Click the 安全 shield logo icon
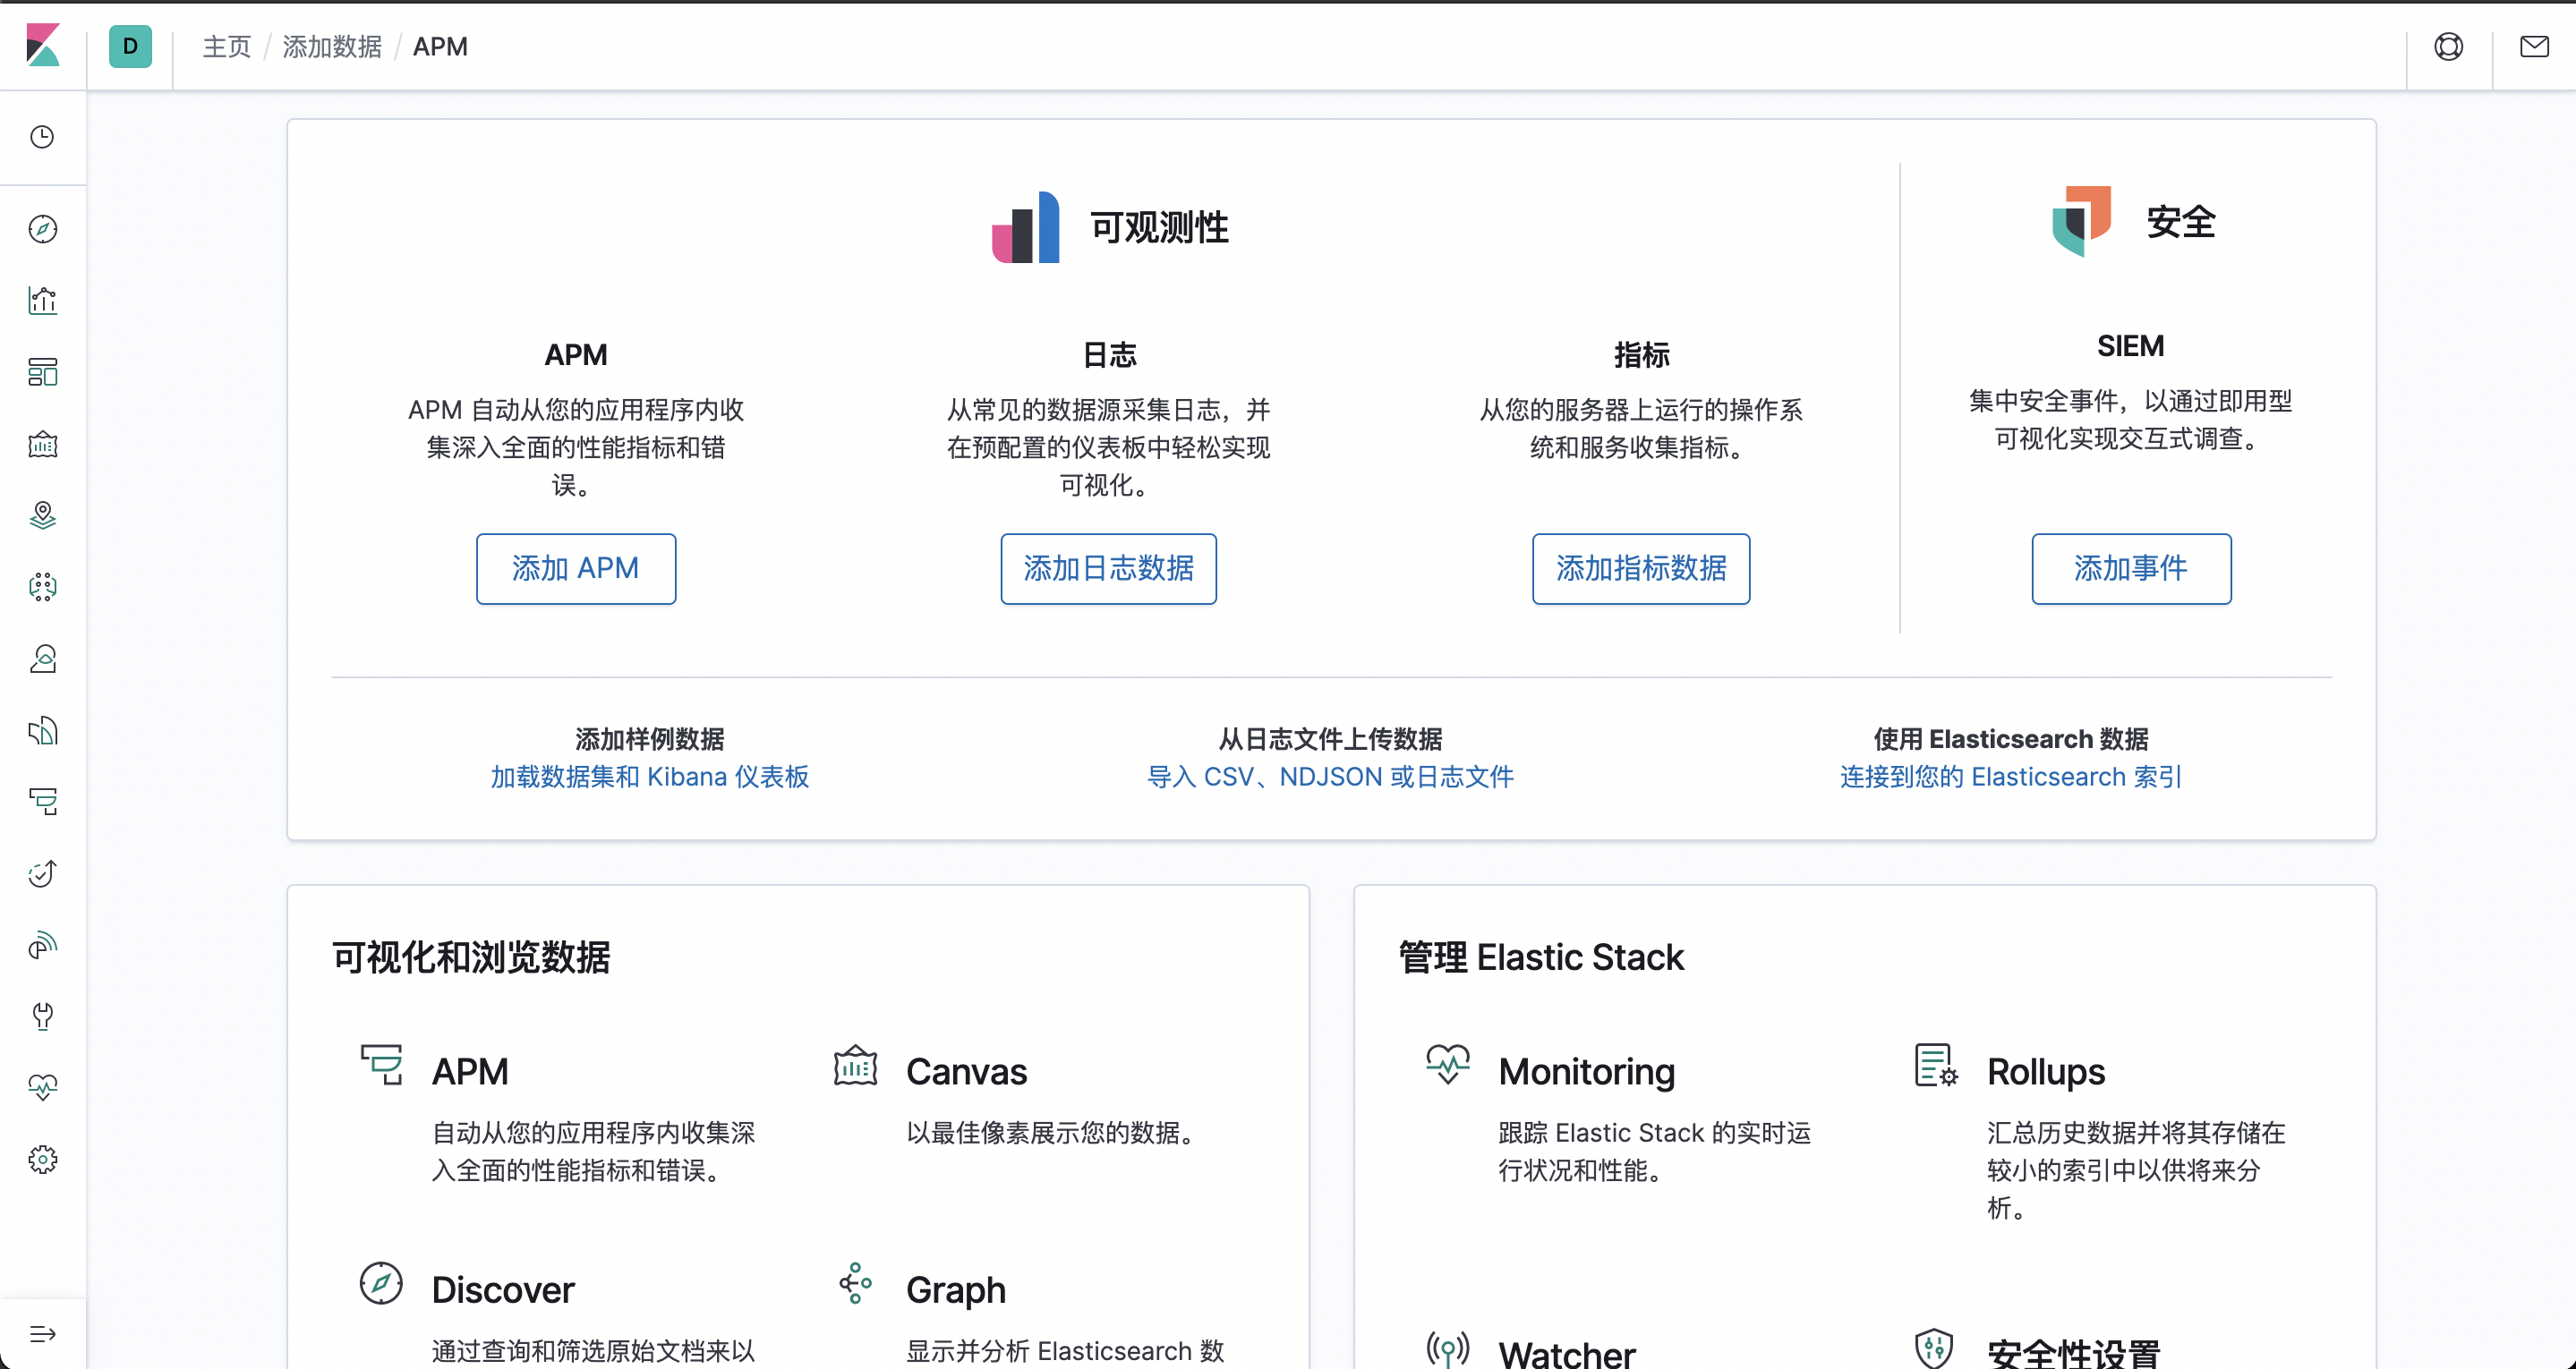2576x1369 pixels. click(2081, 221)
